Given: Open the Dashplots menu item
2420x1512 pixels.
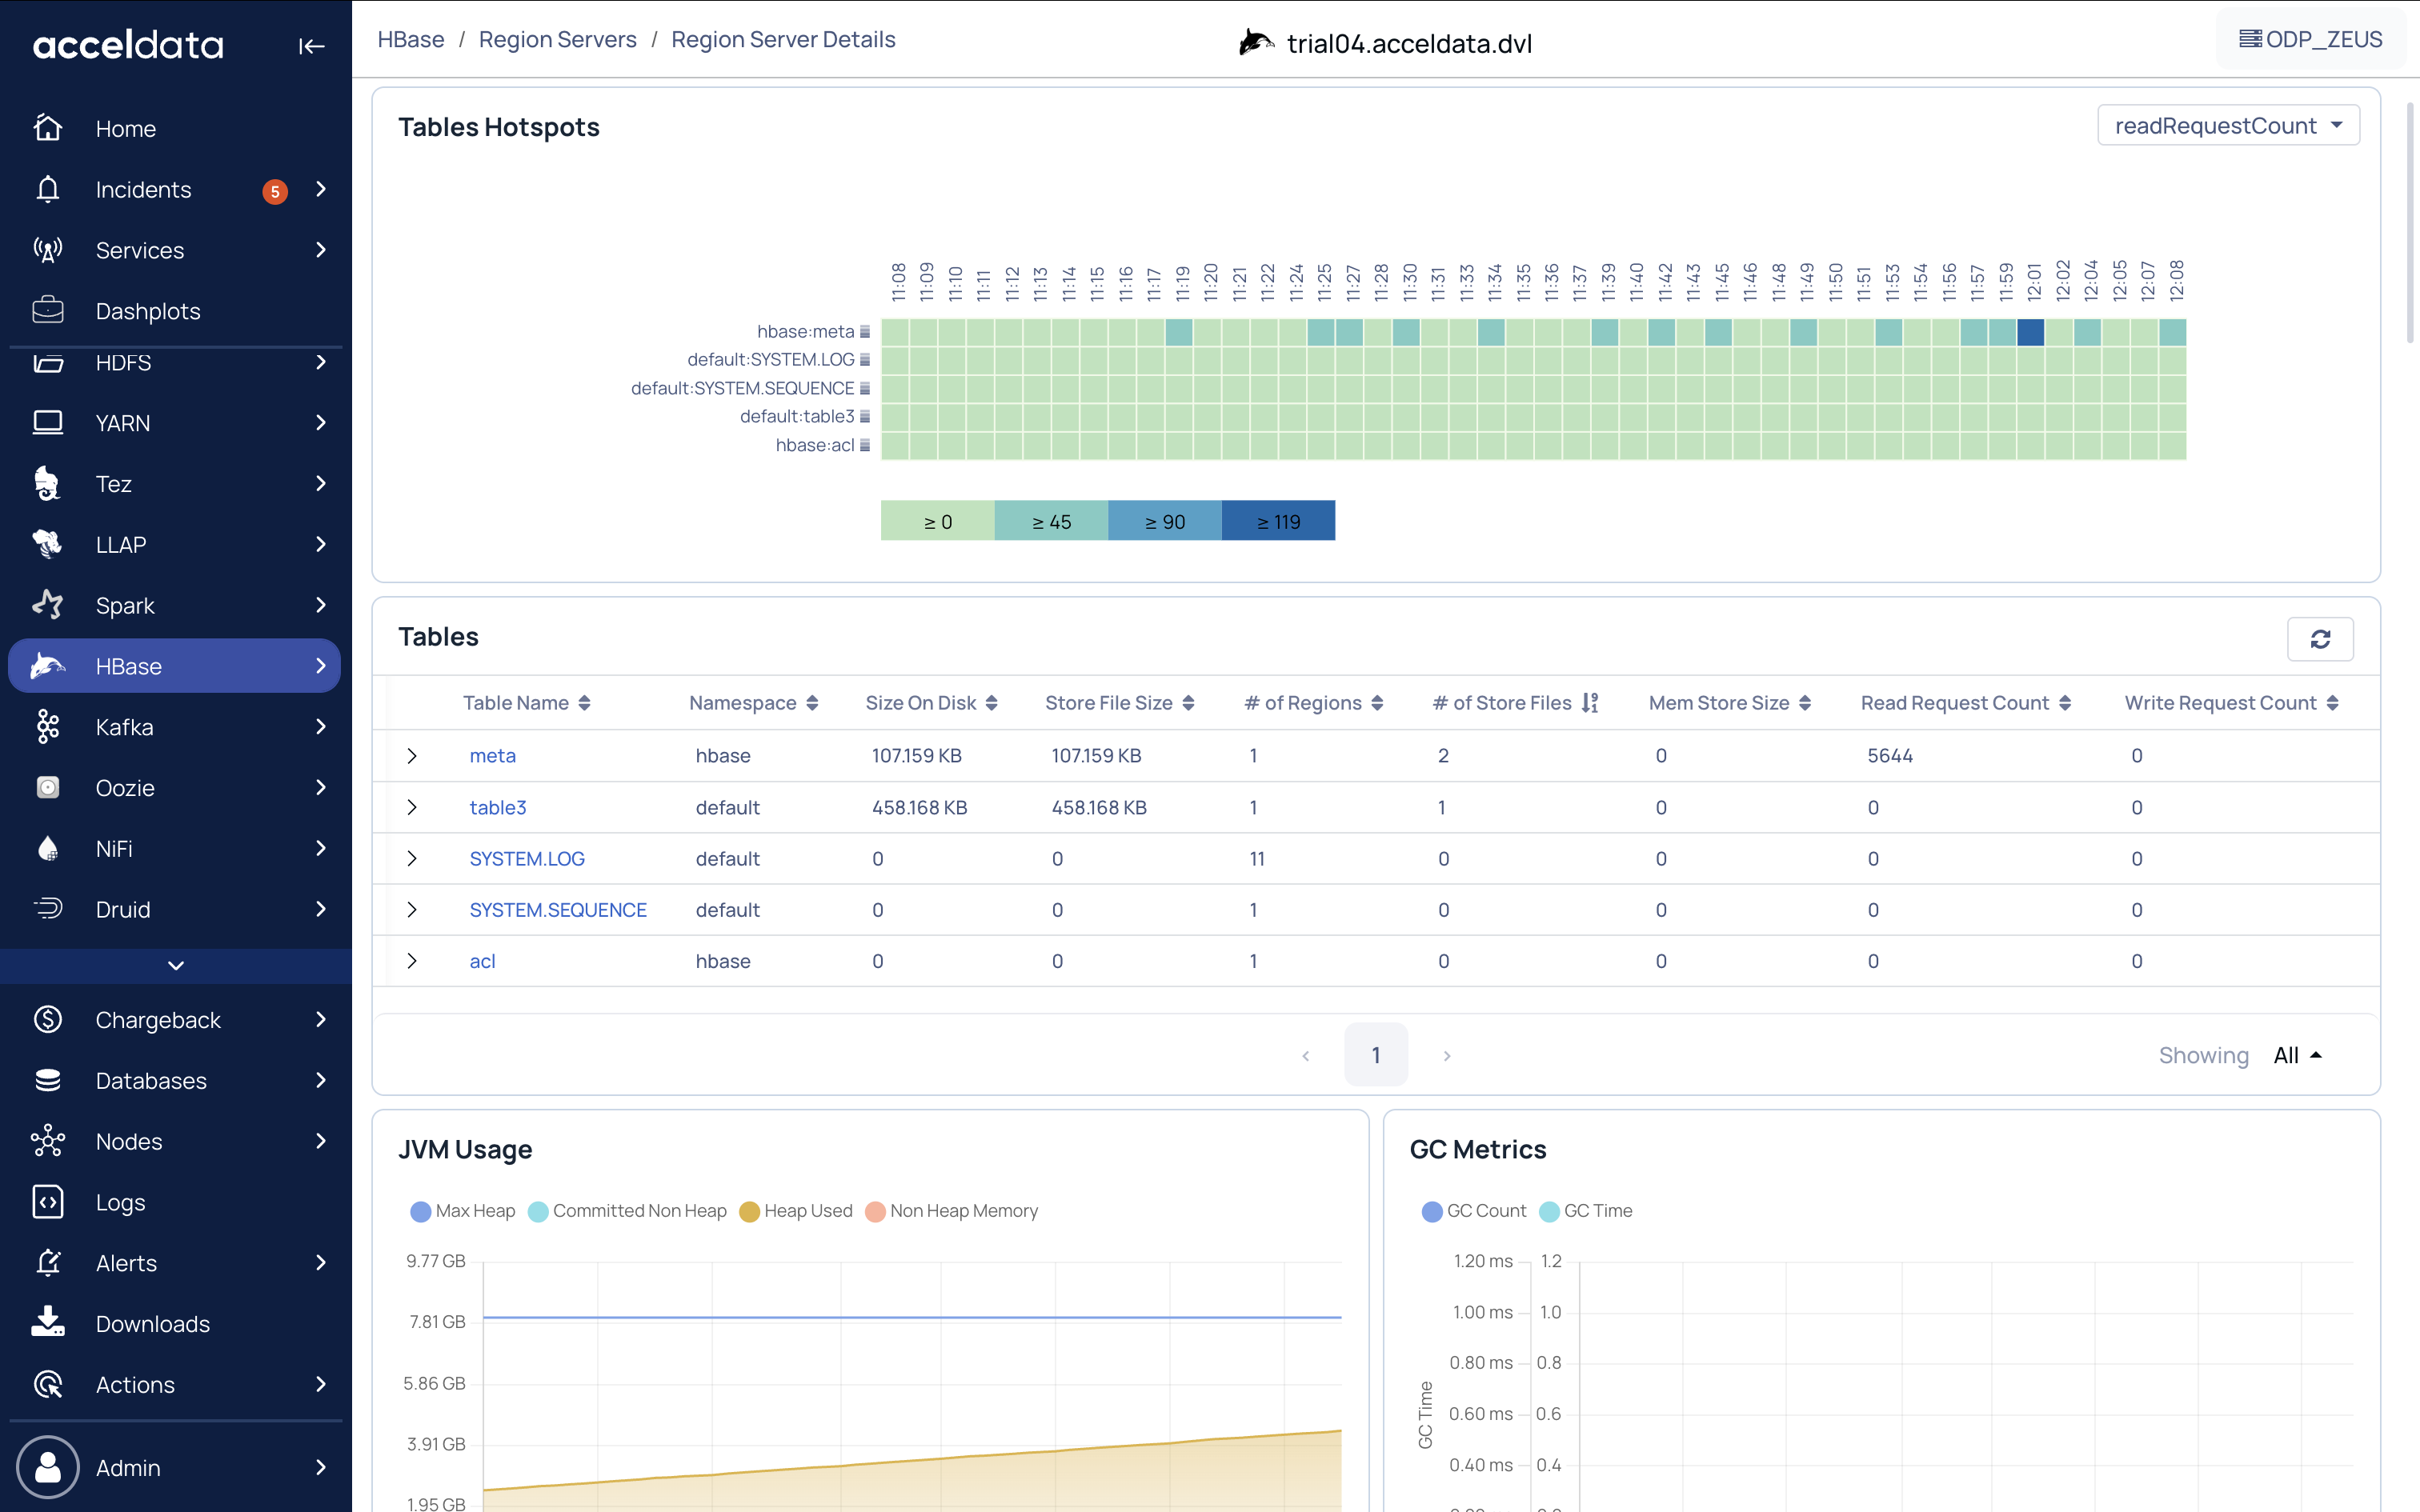Looking at the screenshot, I should pyautogui.click(x=148, y=311).
